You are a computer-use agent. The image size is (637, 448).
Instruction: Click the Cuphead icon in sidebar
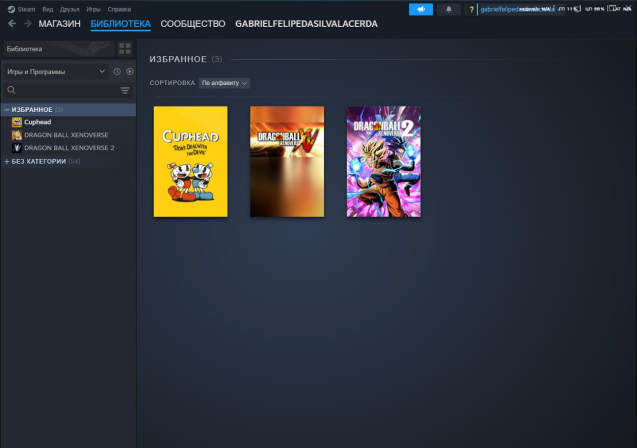(x=17, y=122)
